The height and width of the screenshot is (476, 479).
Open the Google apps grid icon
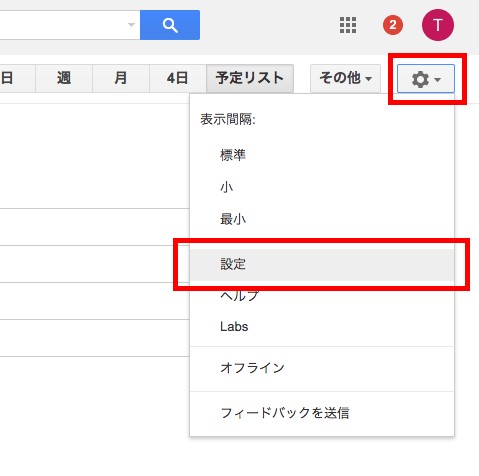pos(348,25)
